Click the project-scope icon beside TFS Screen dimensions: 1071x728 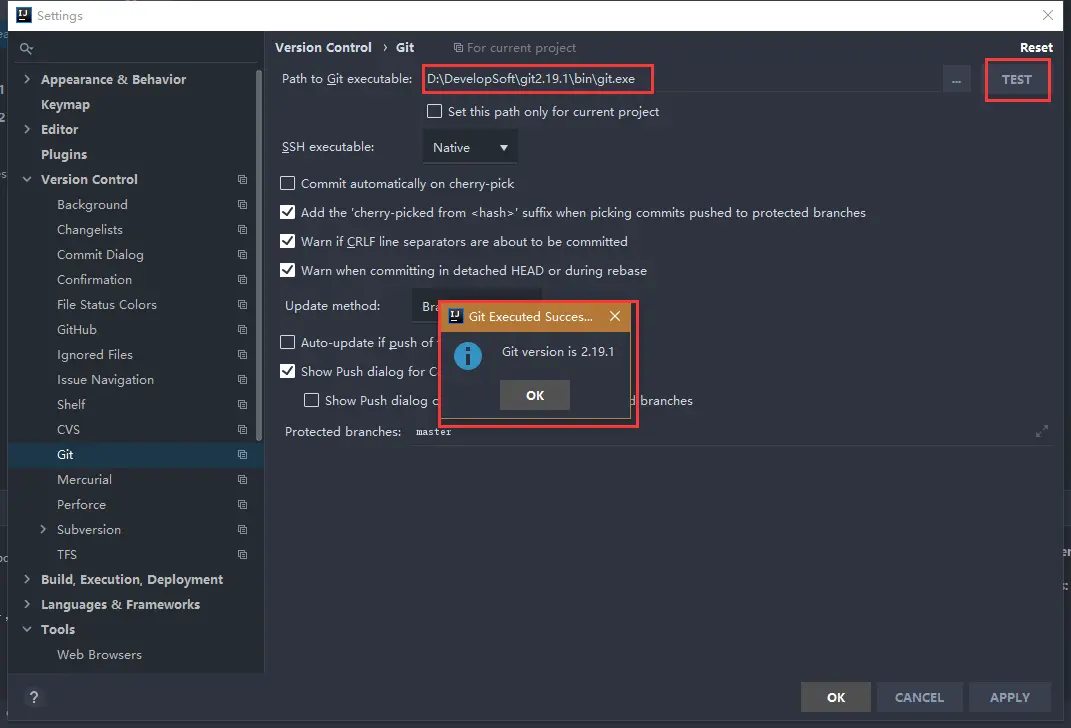(x=242, y=555)
